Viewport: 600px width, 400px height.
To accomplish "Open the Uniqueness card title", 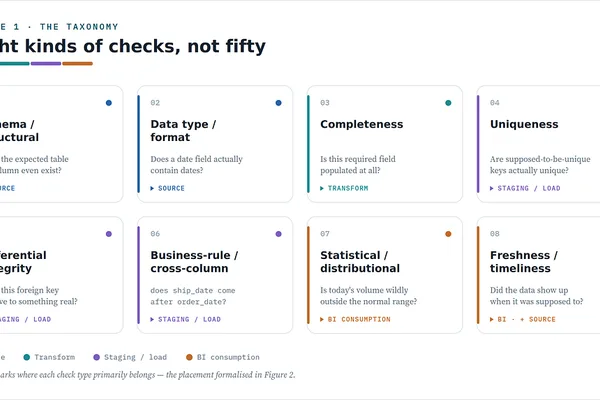I will [x=524, y=124].
